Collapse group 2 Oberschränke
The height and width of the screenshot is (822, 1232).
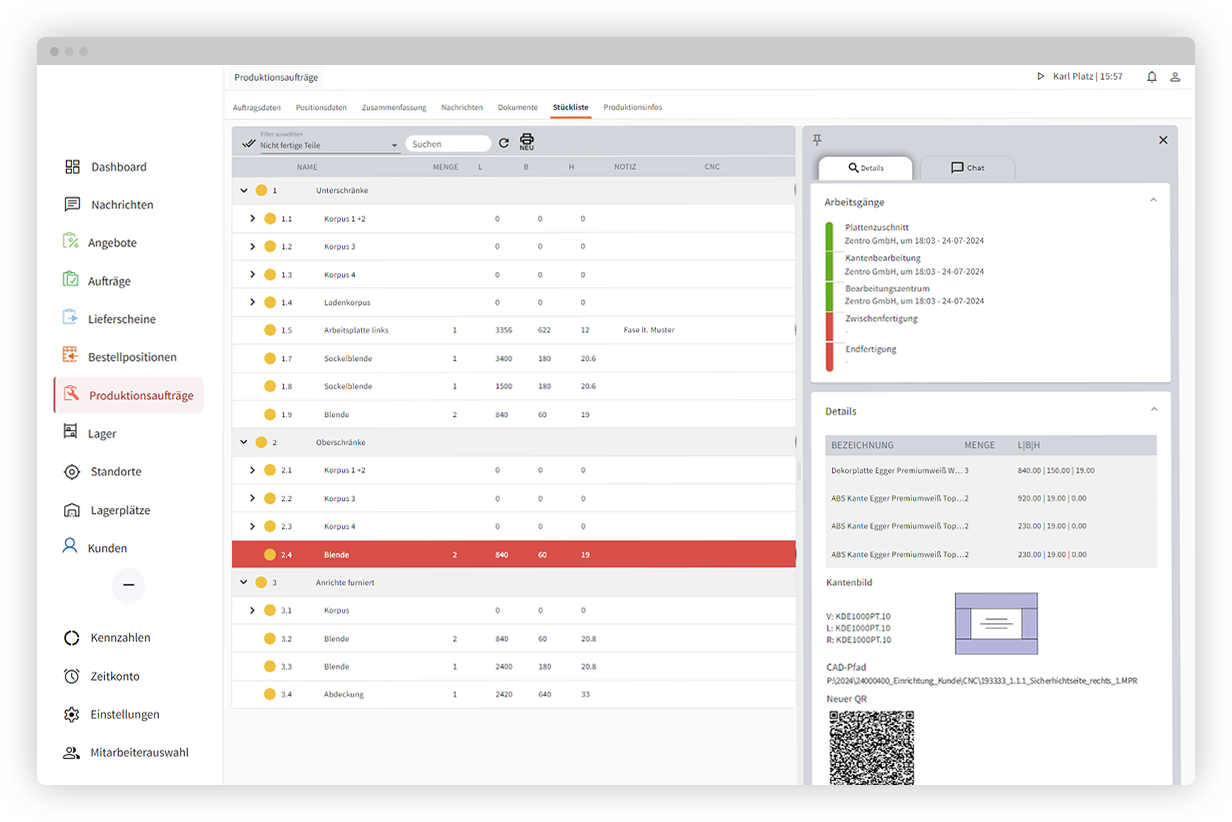click(245, 442)
